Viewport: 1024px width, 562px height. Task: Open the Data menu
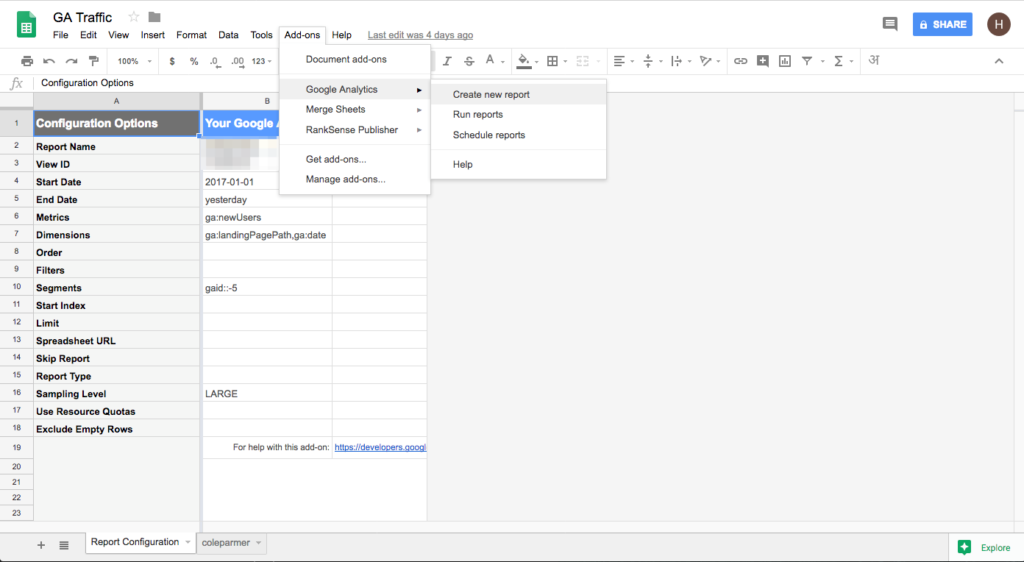(x=229, y=35)
